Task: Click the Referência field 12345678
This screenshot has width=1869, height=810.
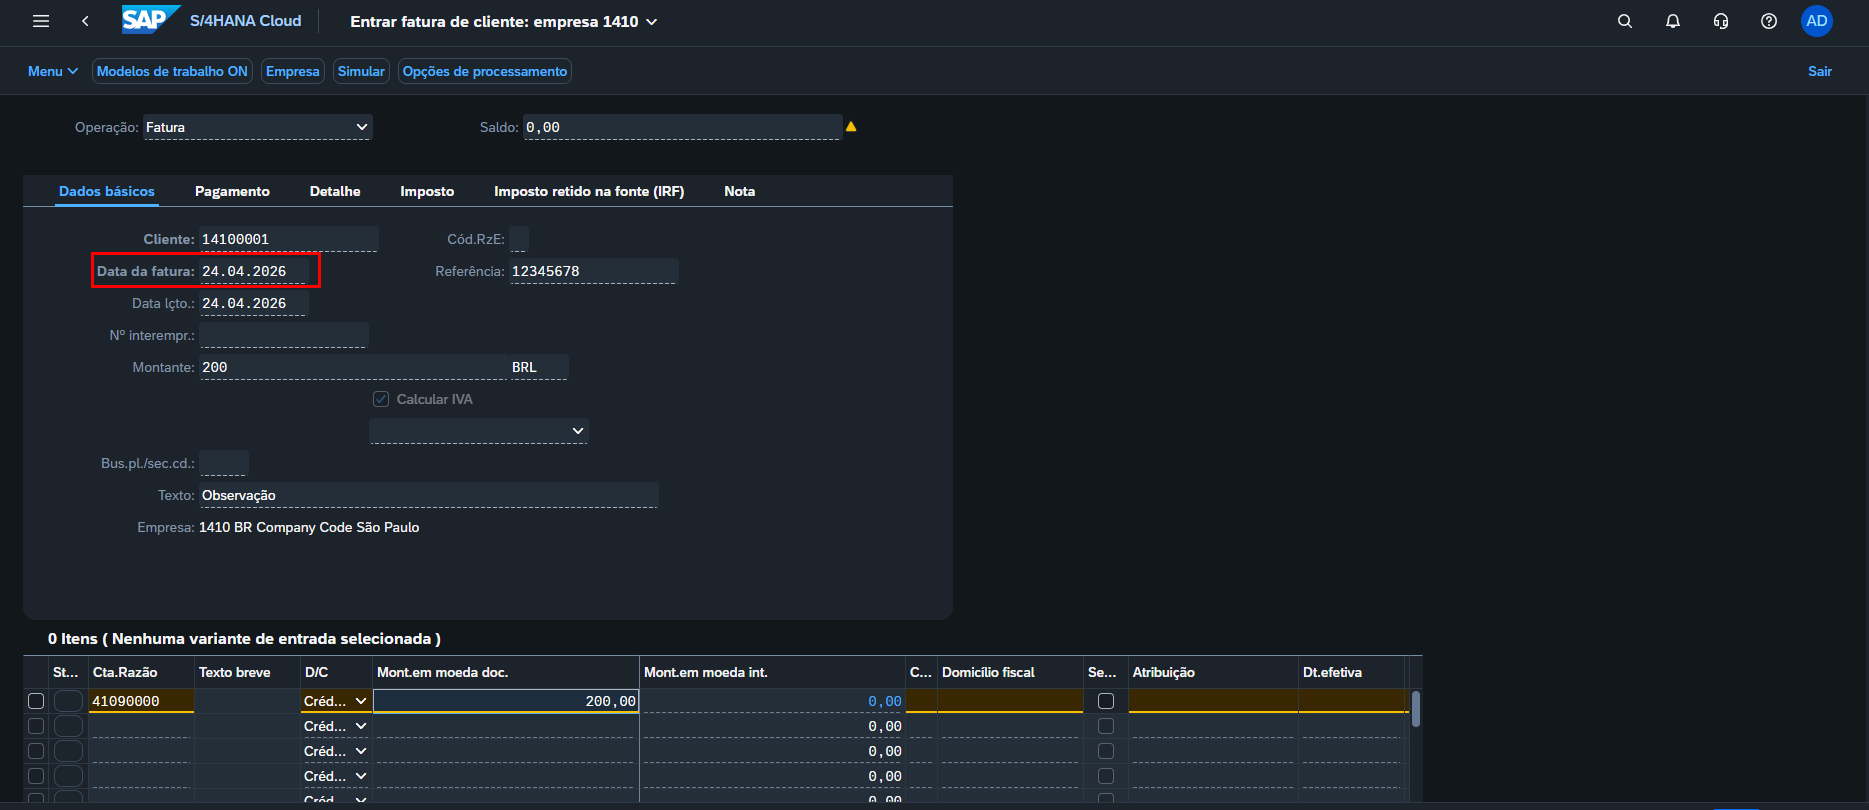Action: [594, 271]
